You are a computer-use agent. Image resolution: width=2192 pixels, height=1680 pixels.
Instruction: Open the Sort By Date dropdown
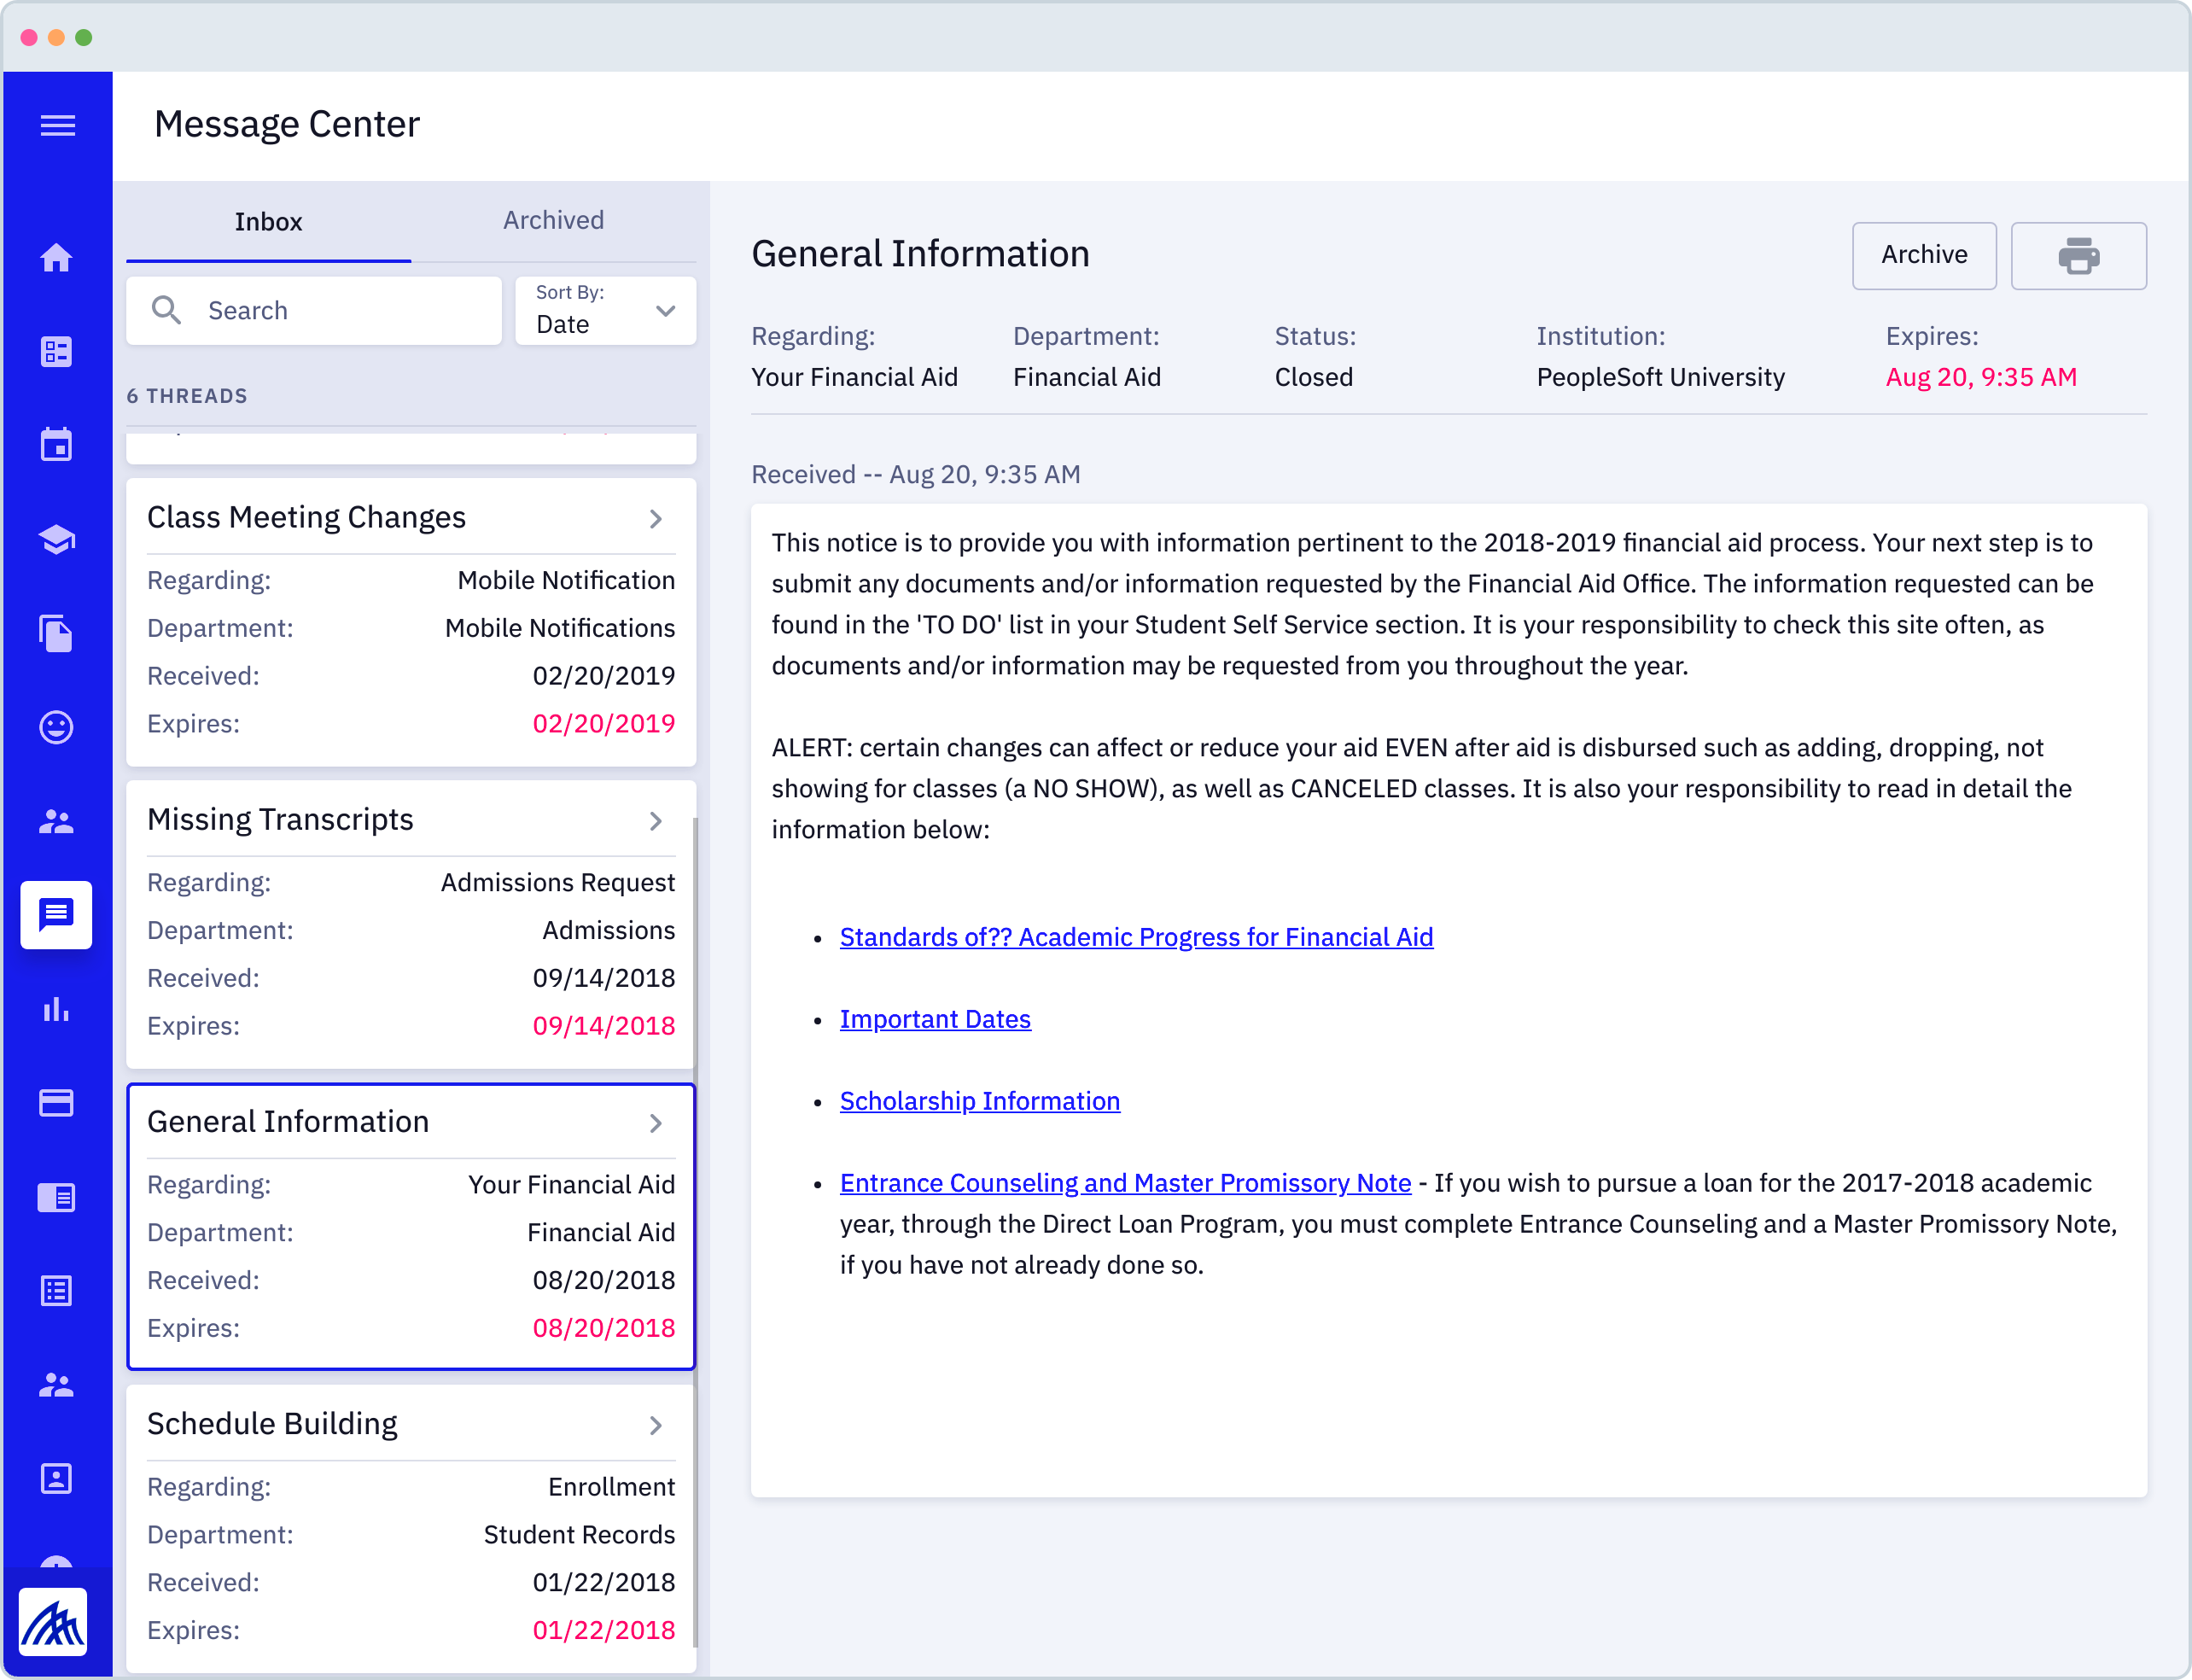point(605,310)
